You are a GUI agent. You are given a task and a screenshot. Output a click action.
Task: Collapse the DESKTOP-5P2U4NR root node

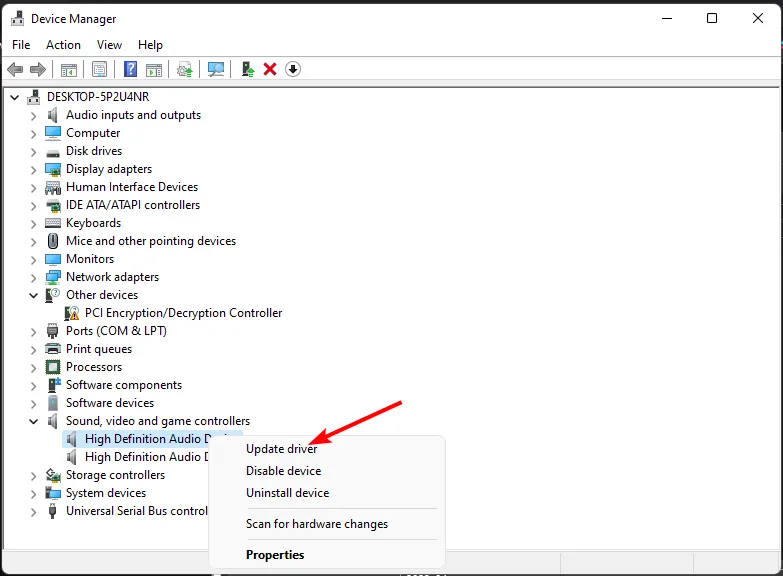pos(14,97)
